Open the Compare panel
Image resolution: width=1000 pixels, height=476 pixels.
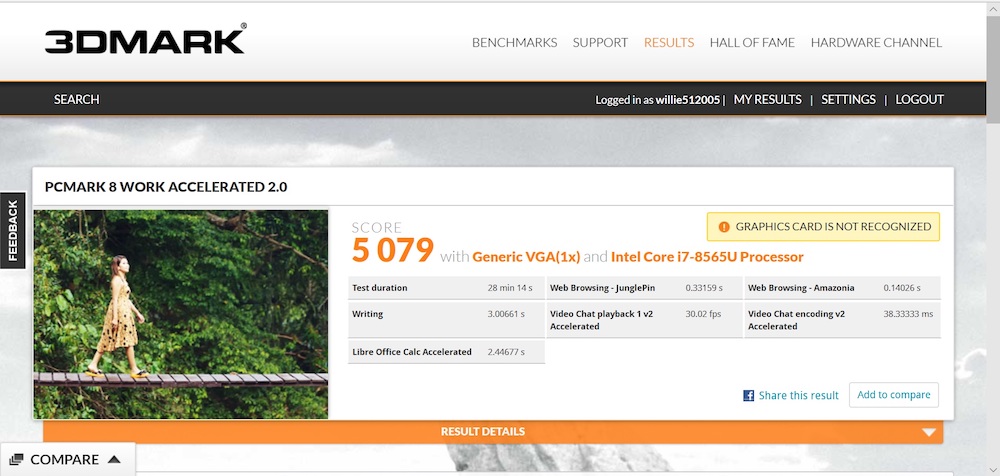tap(67, 459)
